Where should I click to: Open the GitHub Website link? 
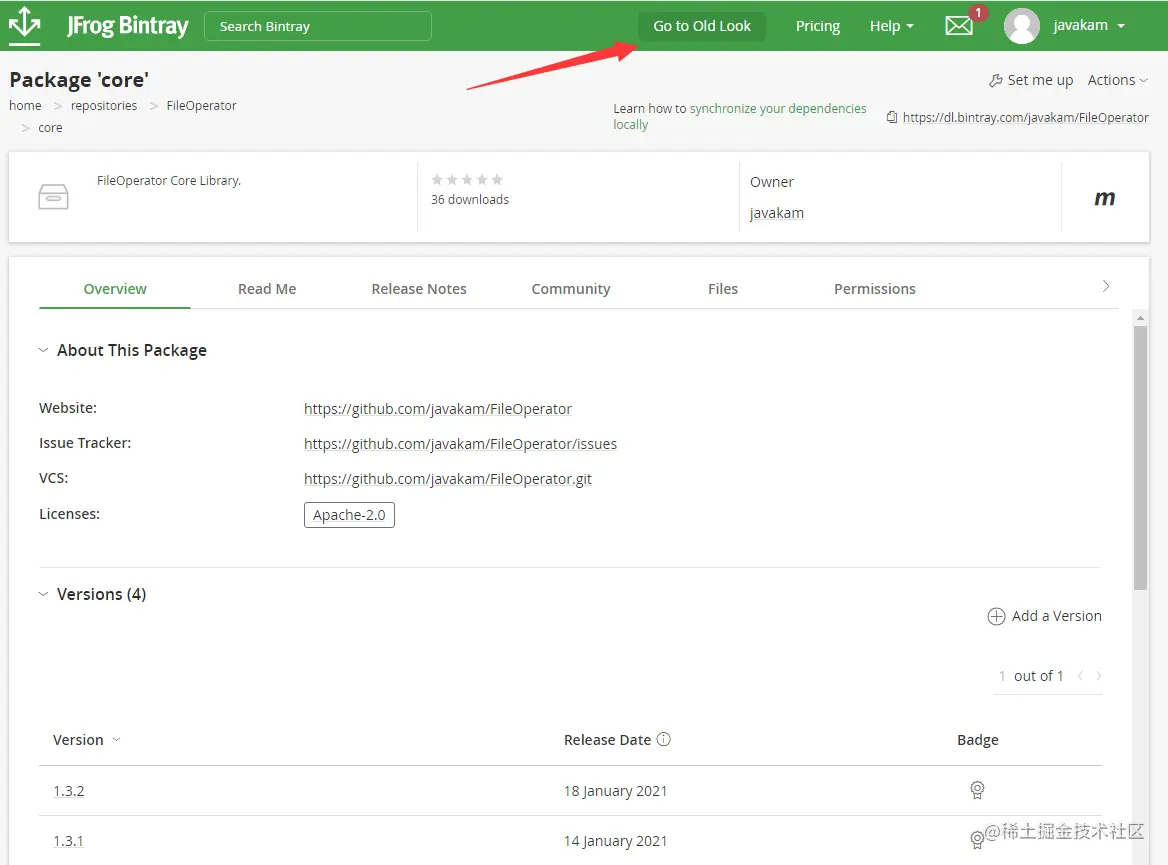437,408
